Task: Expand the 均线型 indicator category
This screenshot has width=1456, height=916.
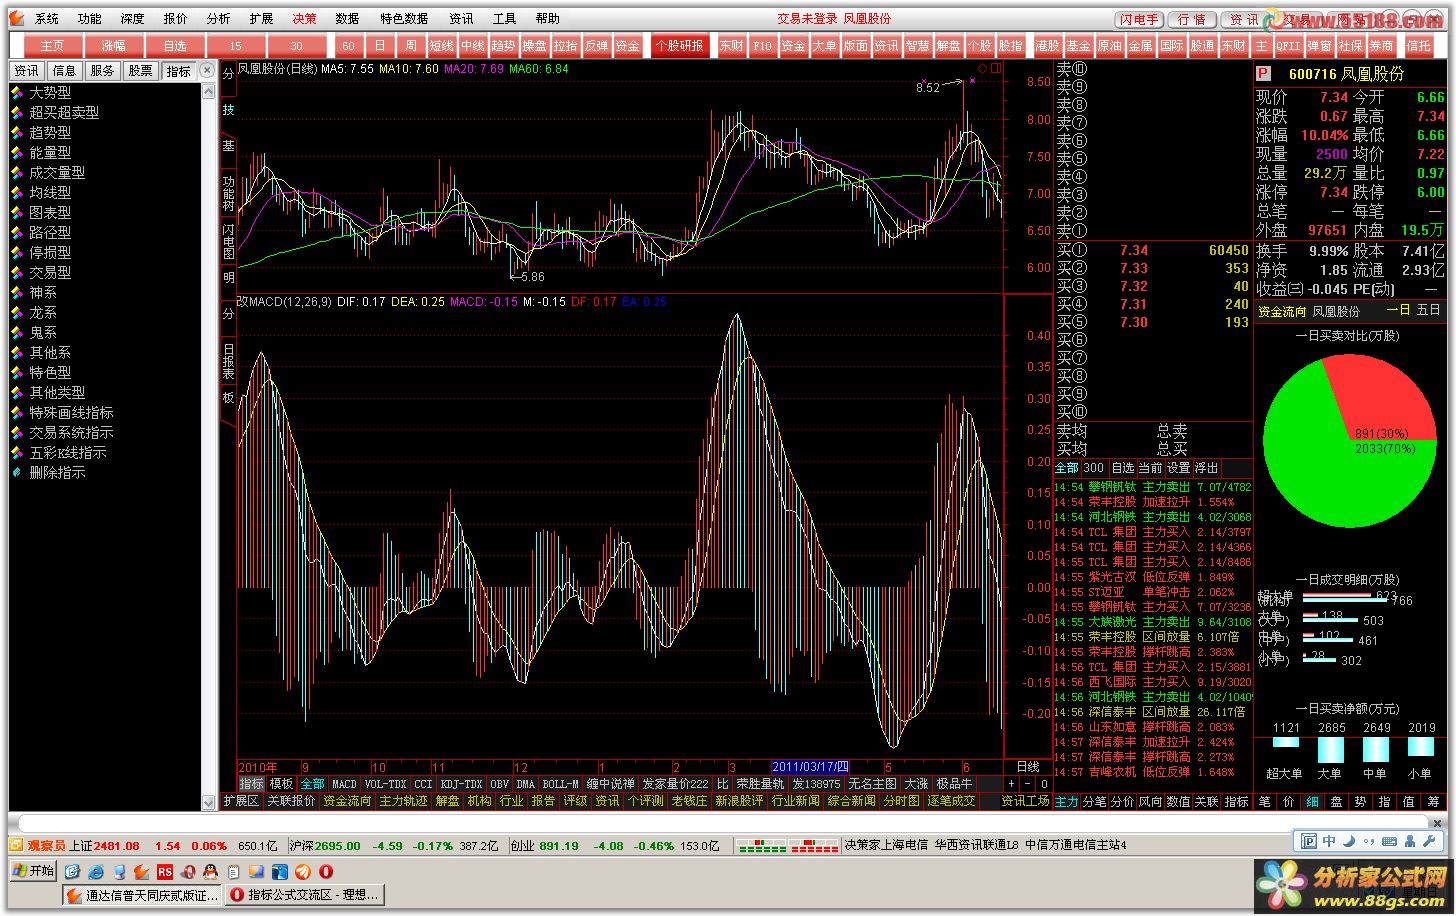Action: [50, 192]
